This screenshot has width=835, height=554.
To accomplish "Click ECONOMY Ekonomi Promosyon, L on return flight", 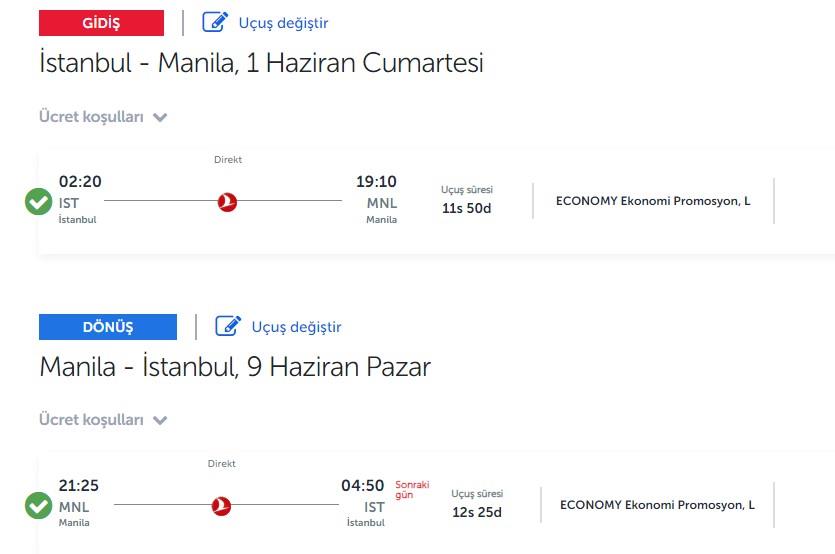I will point(657,504).
